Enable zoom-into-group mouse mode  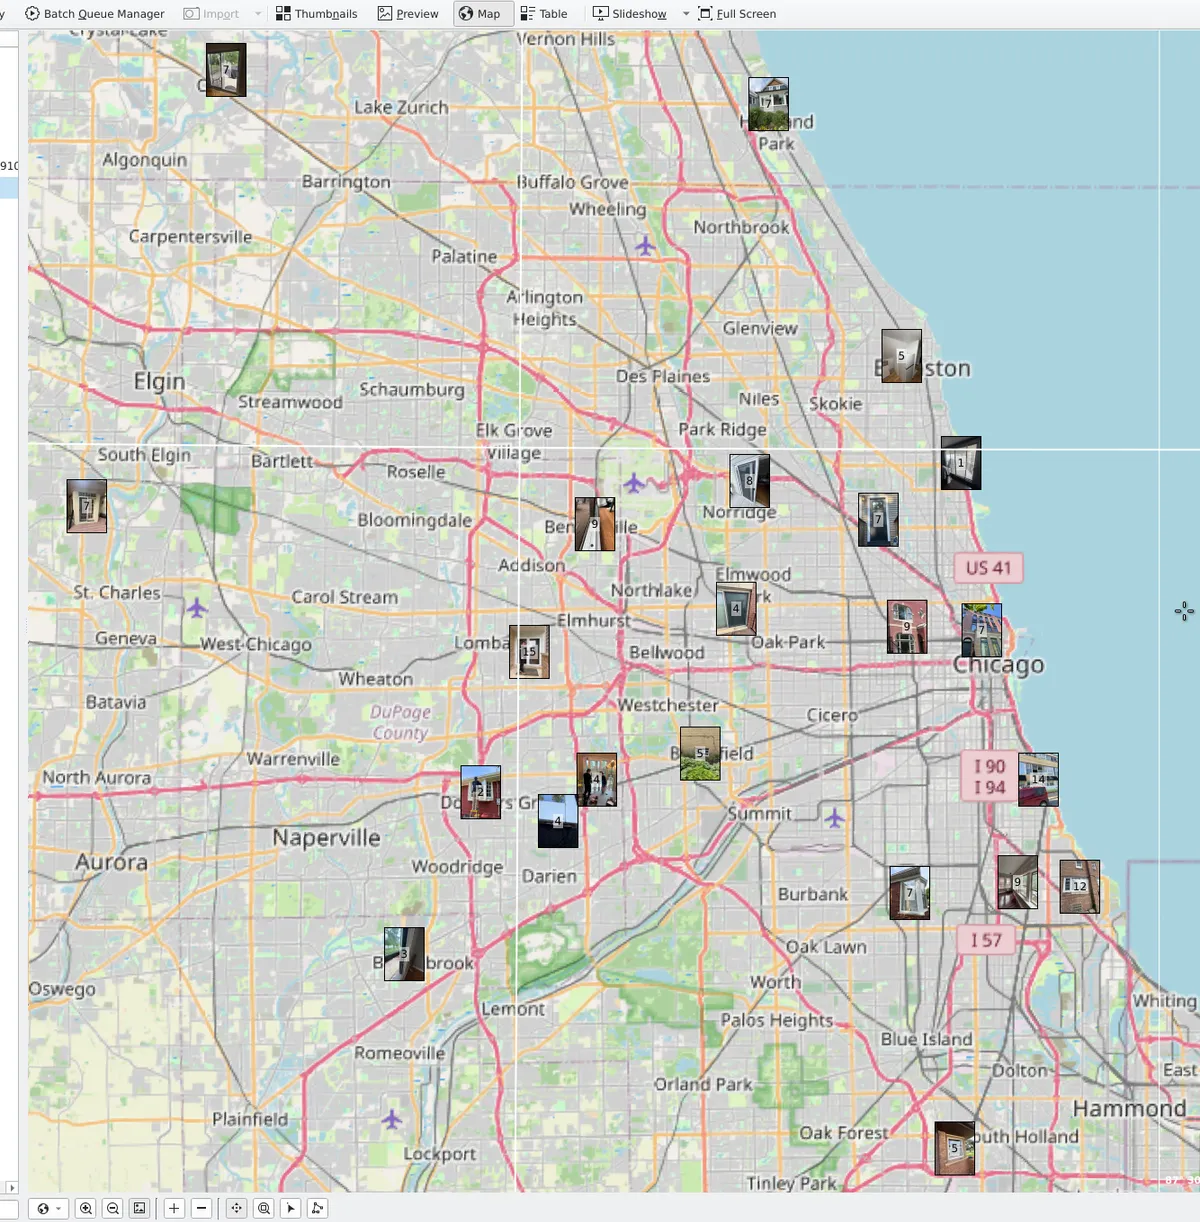point(264,1208)
